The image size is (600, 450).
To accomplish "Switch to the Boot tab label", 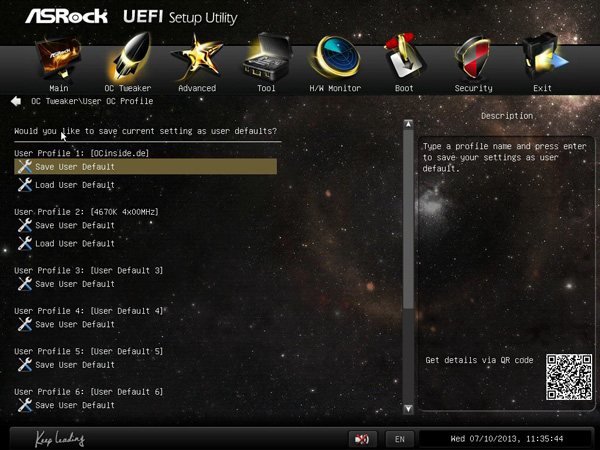I will pos(404,88).
